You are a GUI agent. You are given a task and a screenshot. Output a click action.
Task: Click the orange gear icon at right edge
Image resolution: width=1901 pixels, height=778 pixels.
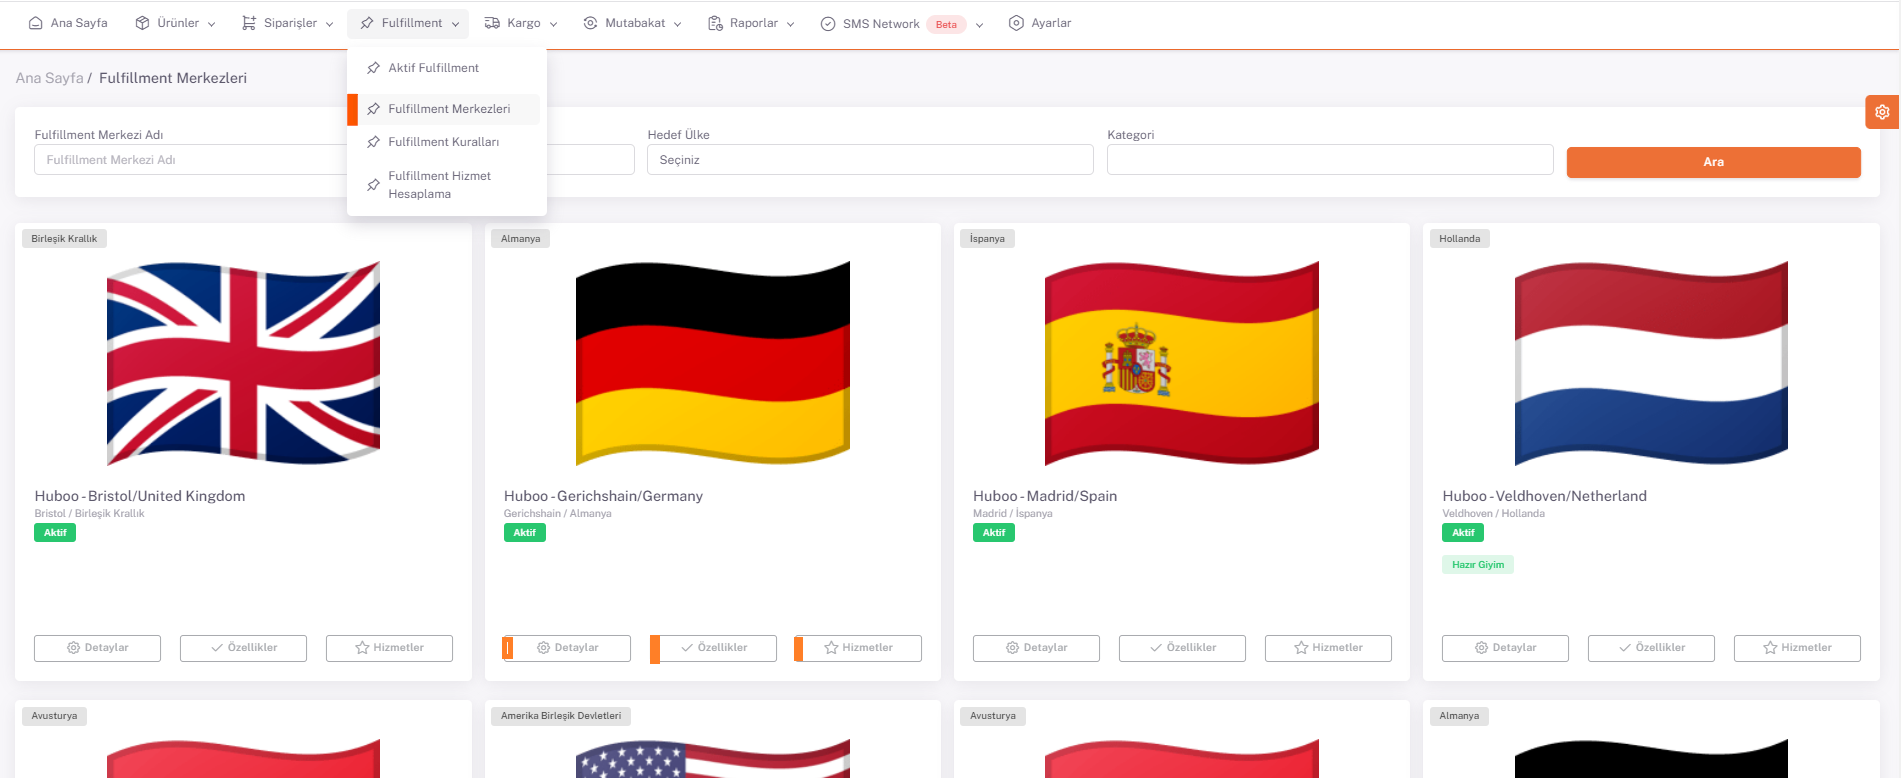click(1882, 112)
